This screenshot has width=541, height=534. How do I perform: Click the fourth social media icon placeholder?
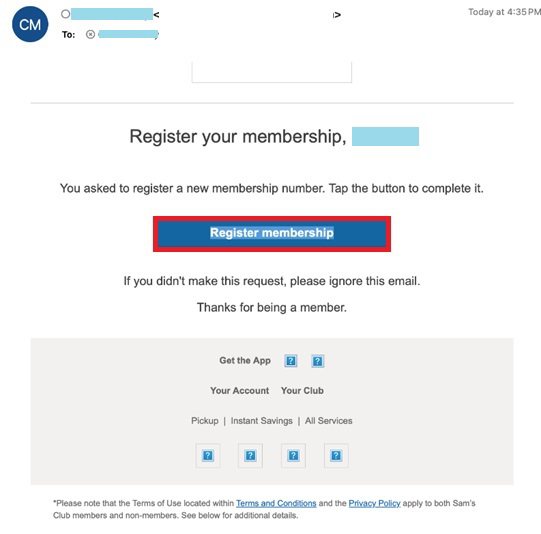(336, 456)
